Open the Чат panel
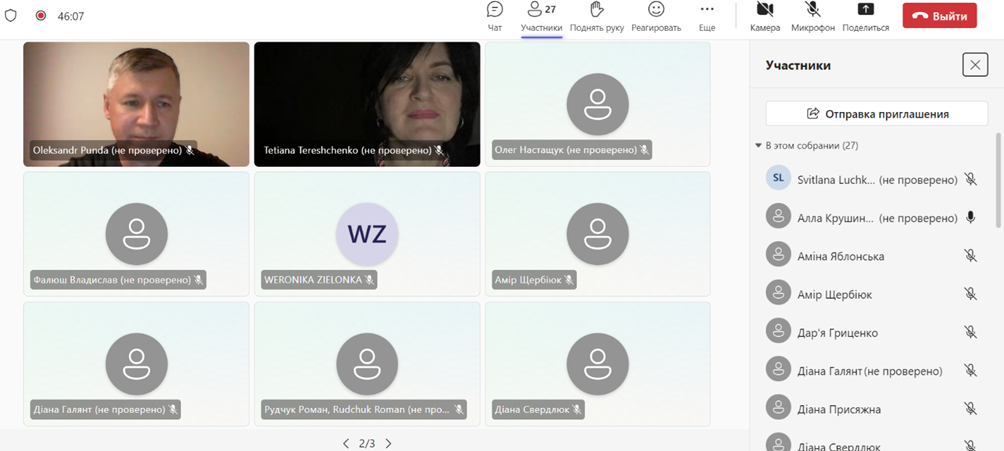The width and height of the screenshot is (1004, 451). tap(494, 17)
